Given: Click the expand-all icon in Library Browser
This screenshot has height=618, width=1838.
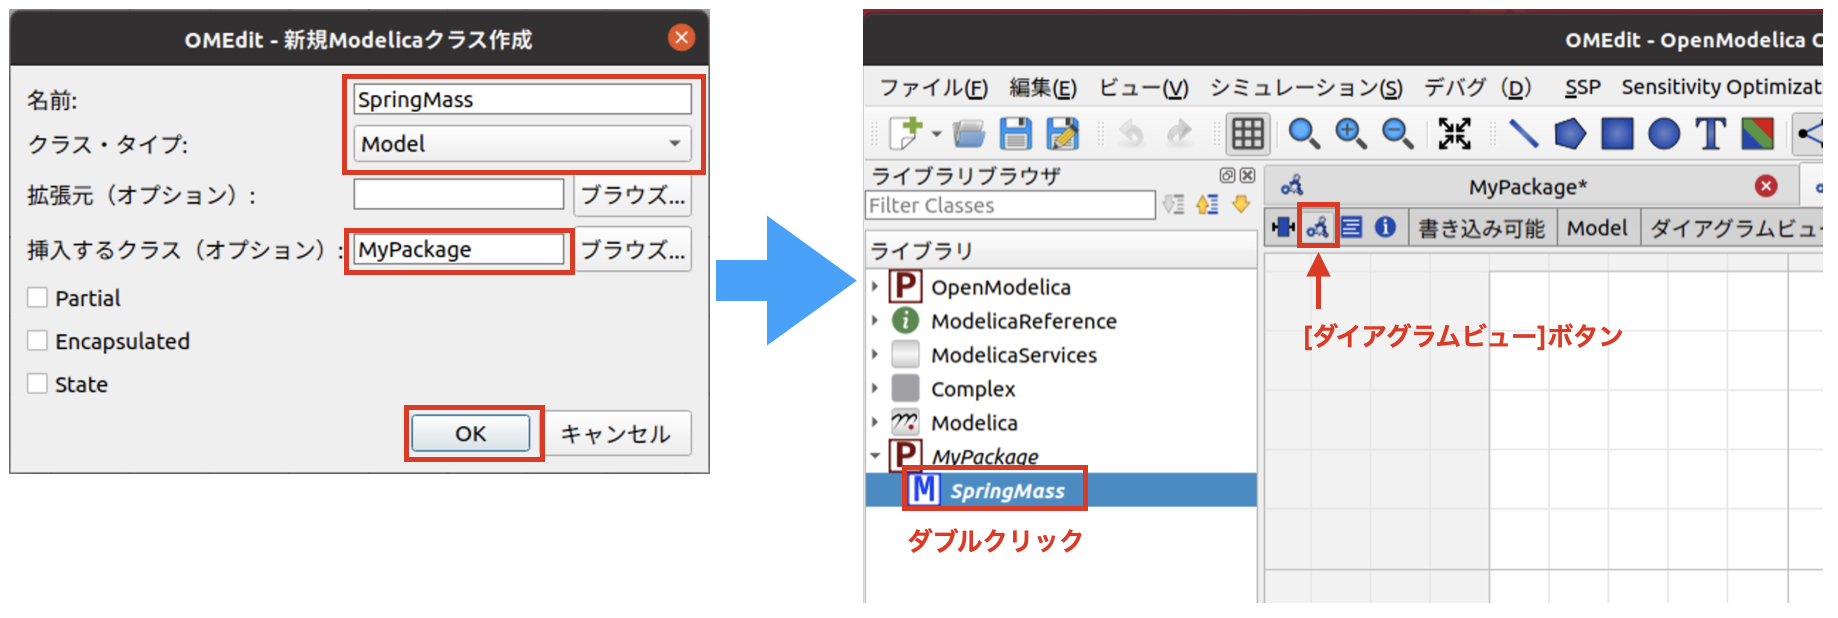Looking at the screenshot, I should click(x=1174, y=204).
